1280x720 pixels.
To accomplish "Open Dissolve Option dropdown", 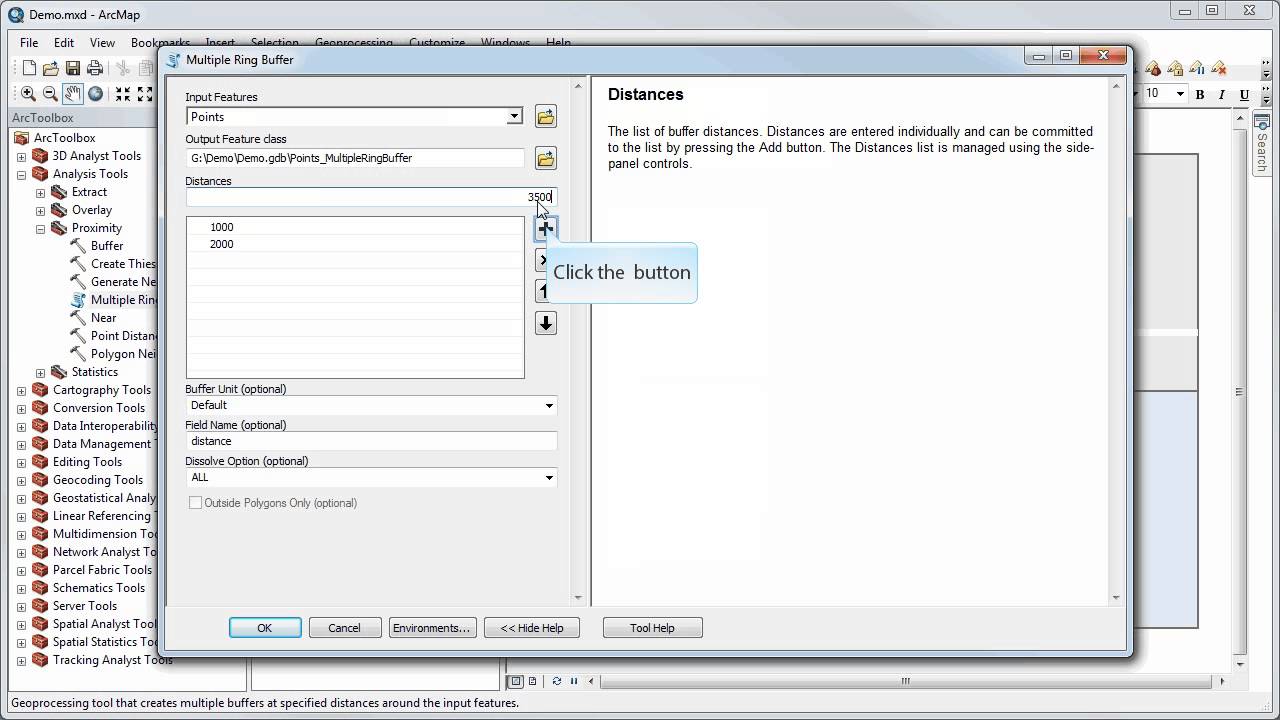I will coord(549,477).
